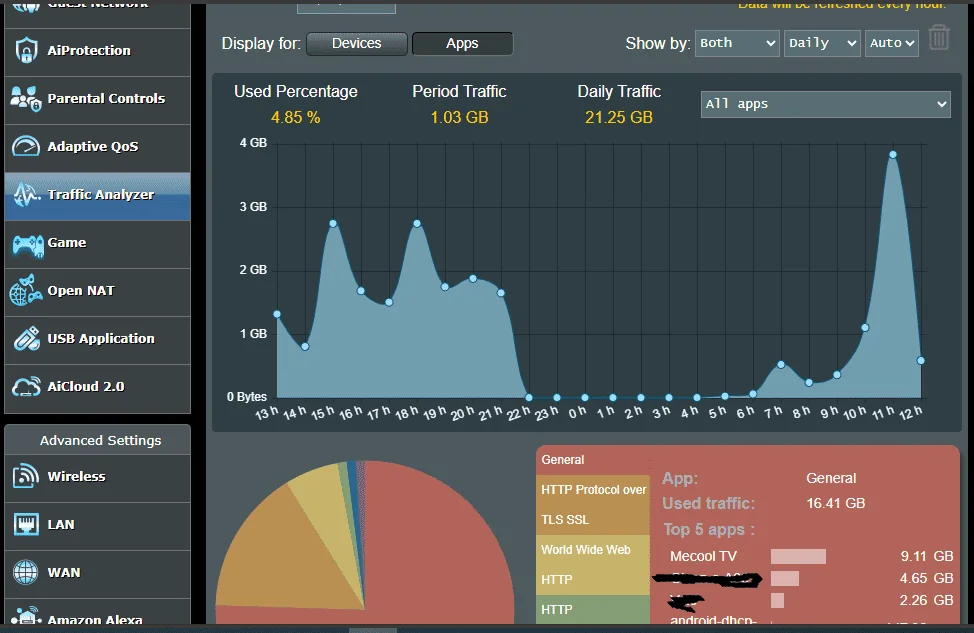Select 'World Wide Web' legend entry

click(593, 565)
